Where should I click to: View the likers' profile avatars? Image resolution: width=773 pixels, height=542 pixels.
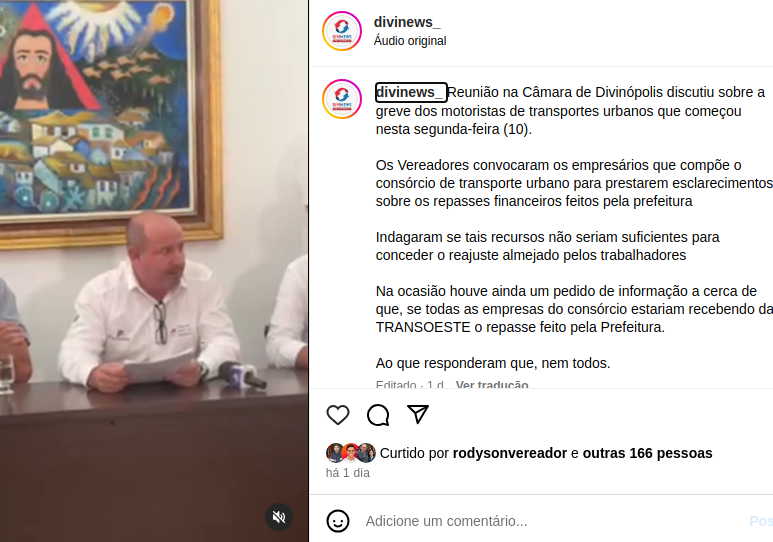click(351, 453)
